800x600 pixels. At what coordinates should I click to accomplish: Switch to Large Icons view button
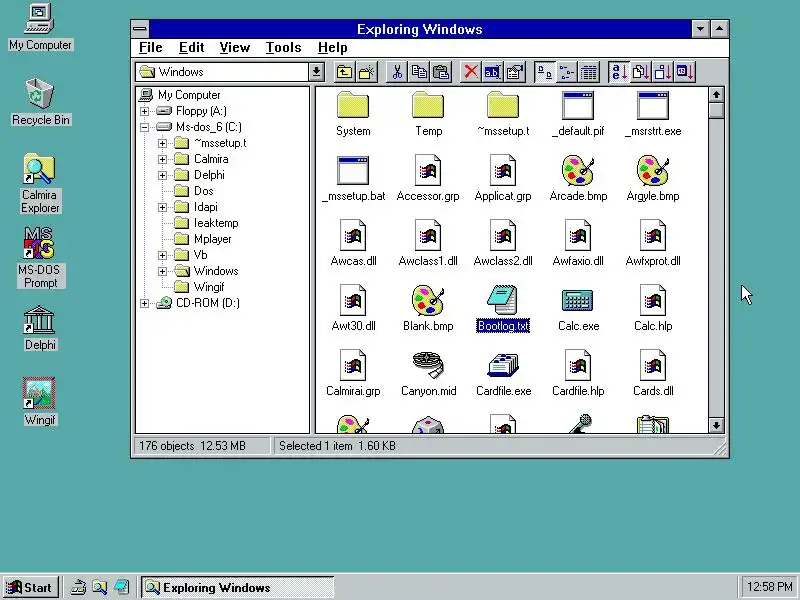coord(545,72)
